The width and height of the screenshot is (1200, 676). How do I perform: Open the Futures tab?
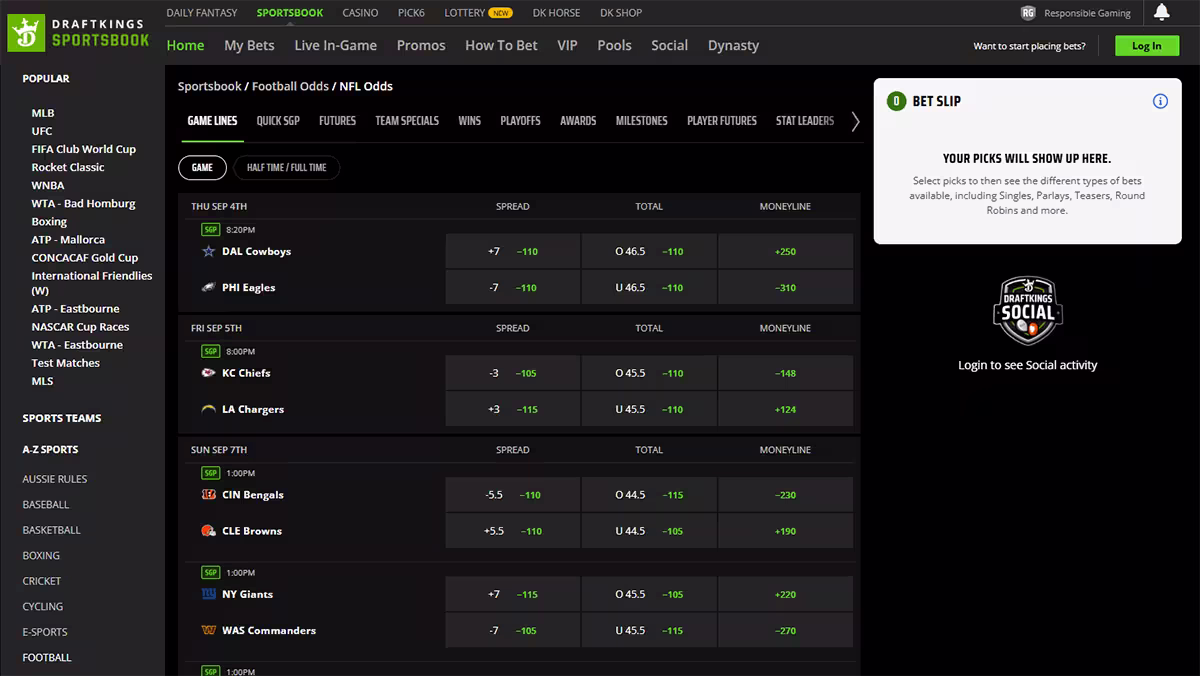click(x=337, y=121)
